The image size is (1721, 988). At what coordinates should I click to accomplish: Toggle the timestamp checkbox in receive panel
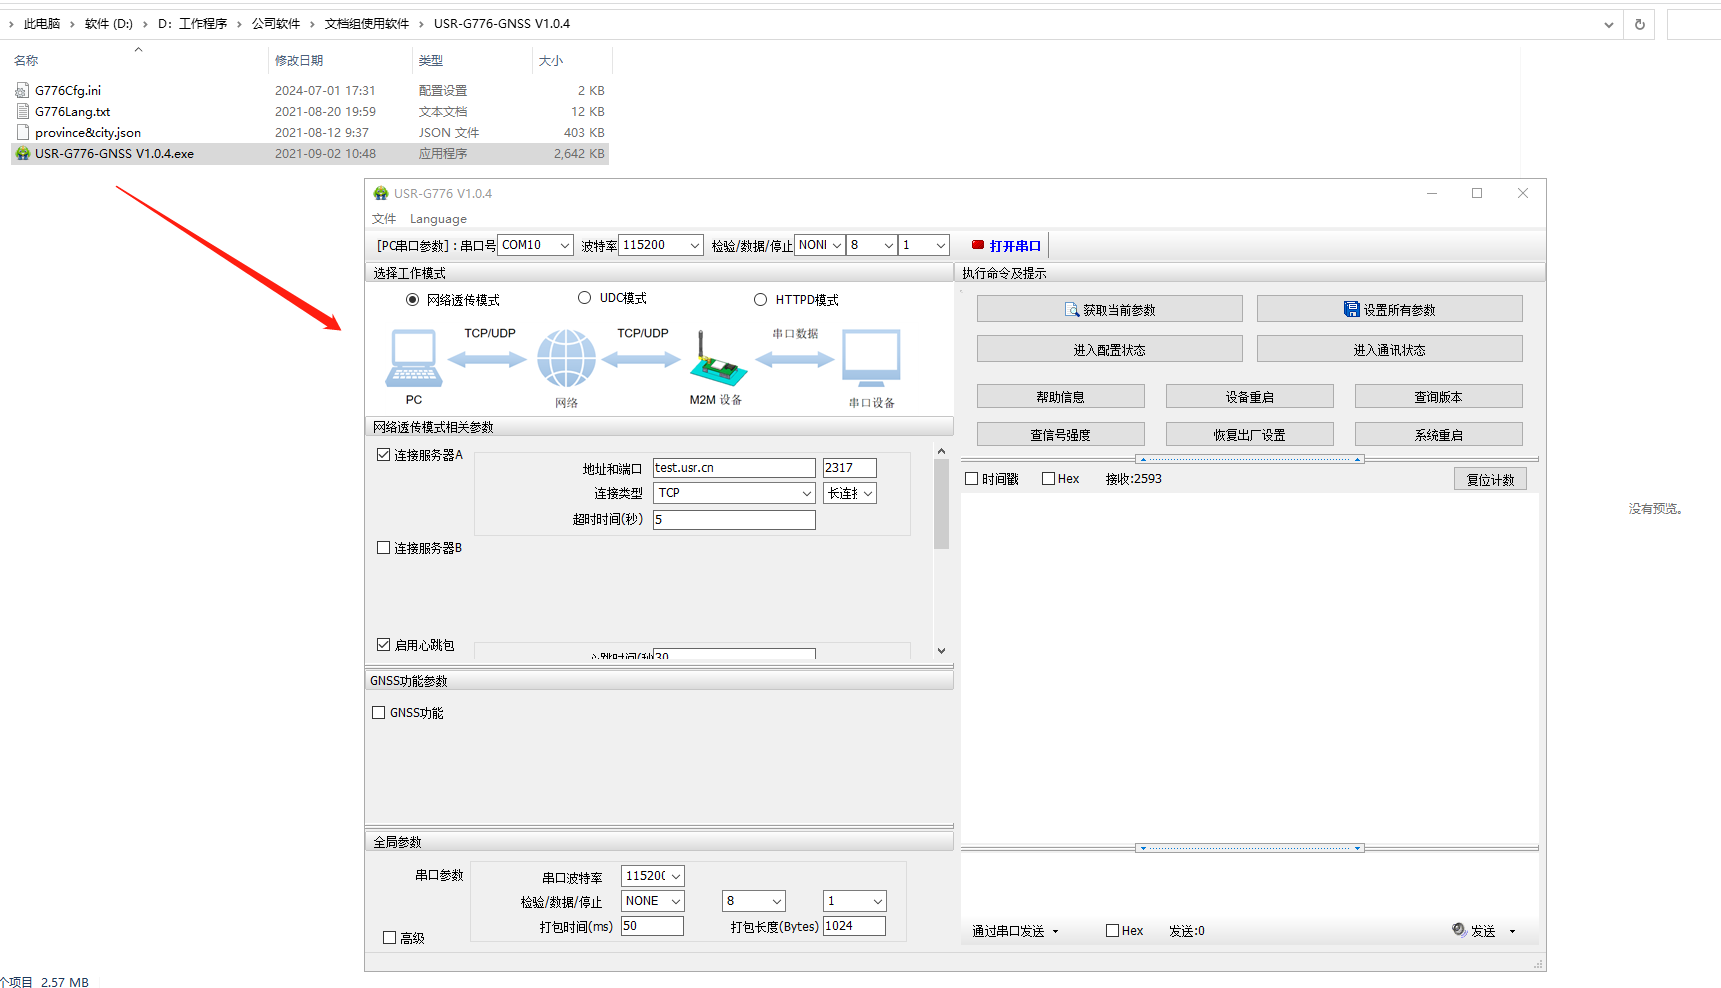[971, 479]
